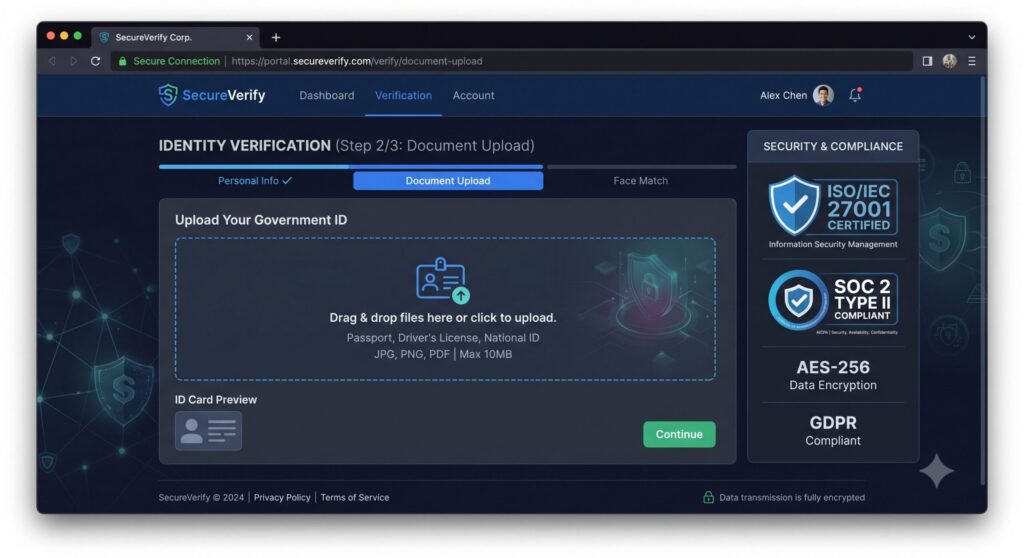The width and height of the screenshot is (1024, 558).
Task: Click Alex Chen's avatar picture
Action: pos(823,95)
